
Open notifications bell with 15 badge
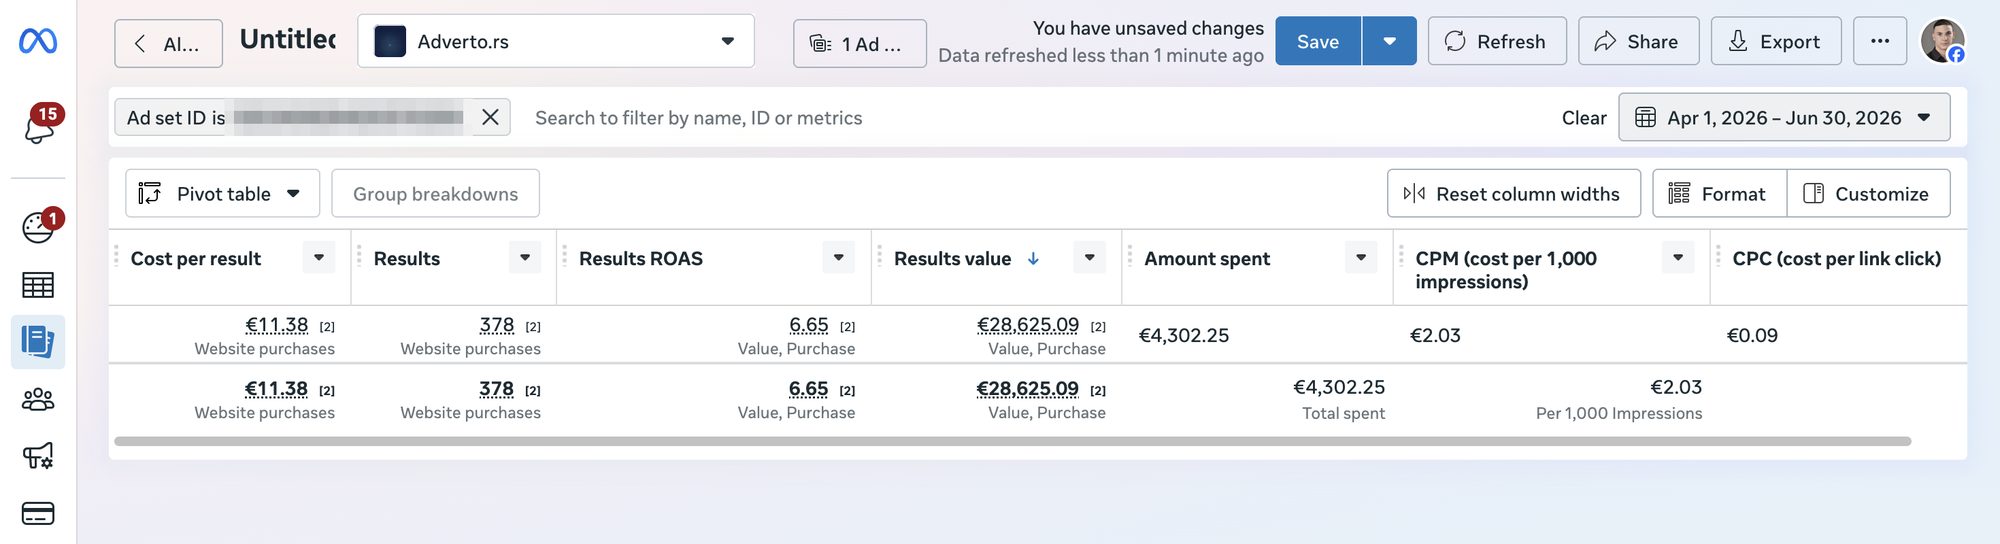40,126
